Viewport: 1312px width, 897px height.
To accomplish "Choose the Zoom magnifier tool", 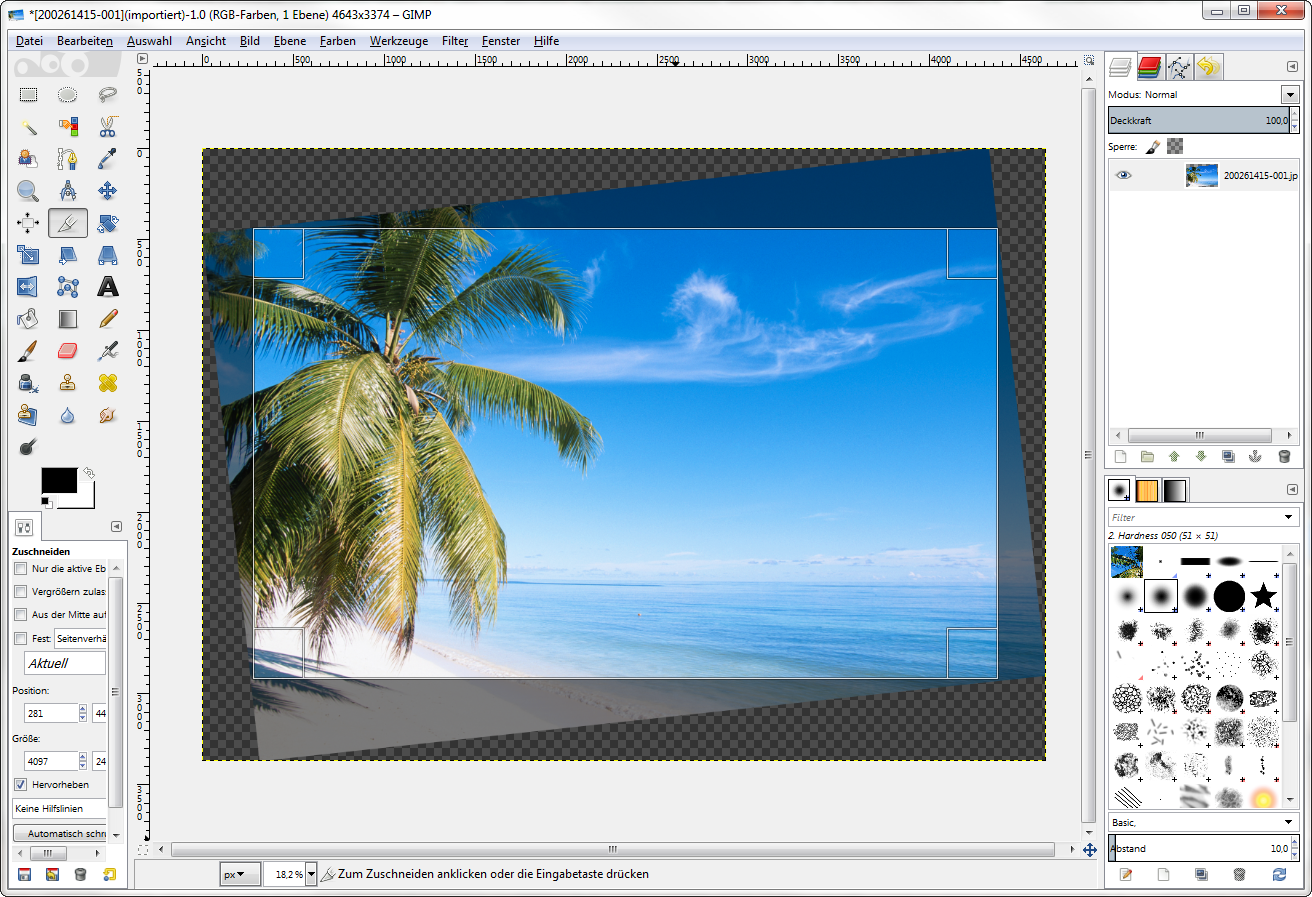I will (x=28, y=190).
